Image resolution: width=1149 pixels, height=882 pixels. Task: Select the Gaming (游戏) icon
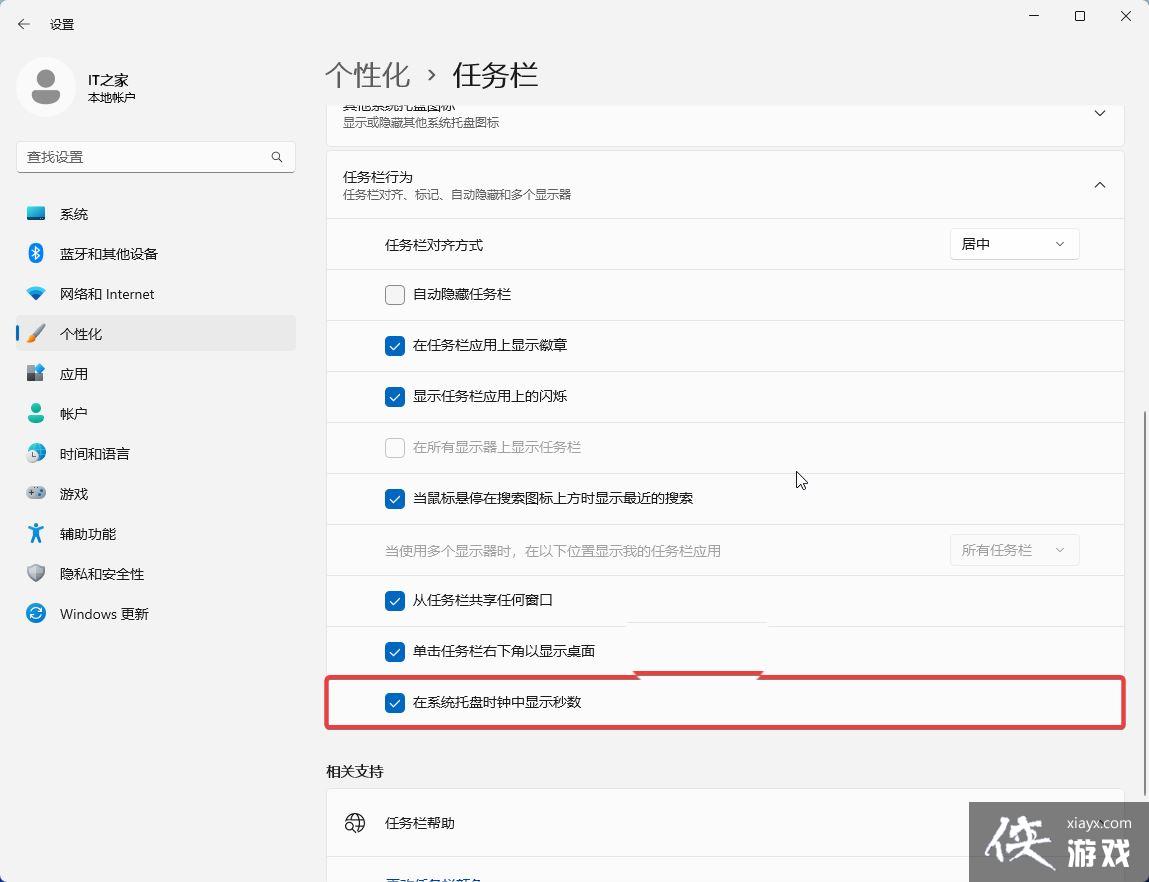36,493
